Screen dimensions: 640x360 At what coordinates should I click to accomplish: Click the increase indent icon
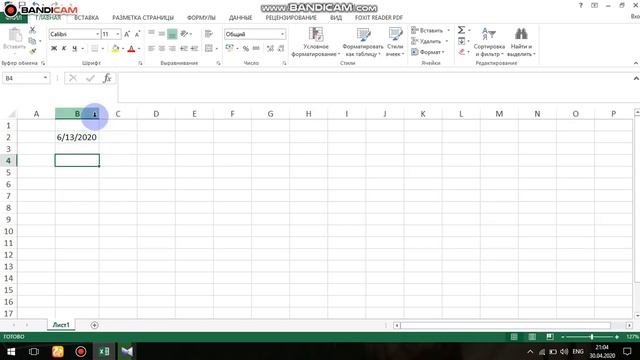194,49
